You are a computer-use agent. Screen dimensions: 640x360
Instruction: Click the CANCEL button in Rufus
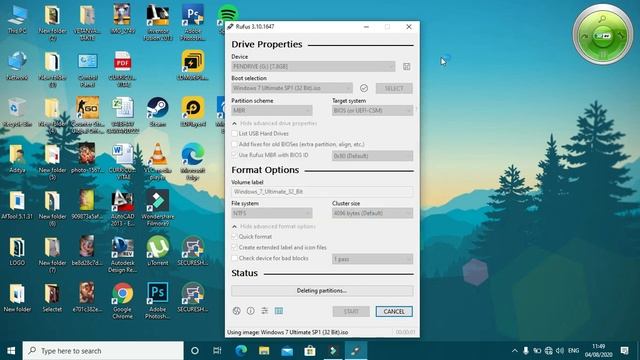[x=394, y=311]
